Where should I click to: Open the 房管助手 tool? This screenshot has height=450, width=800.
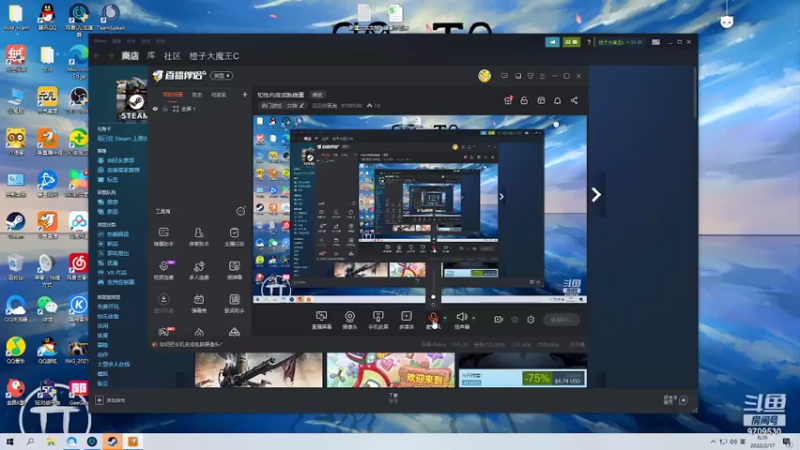[199, 237]
